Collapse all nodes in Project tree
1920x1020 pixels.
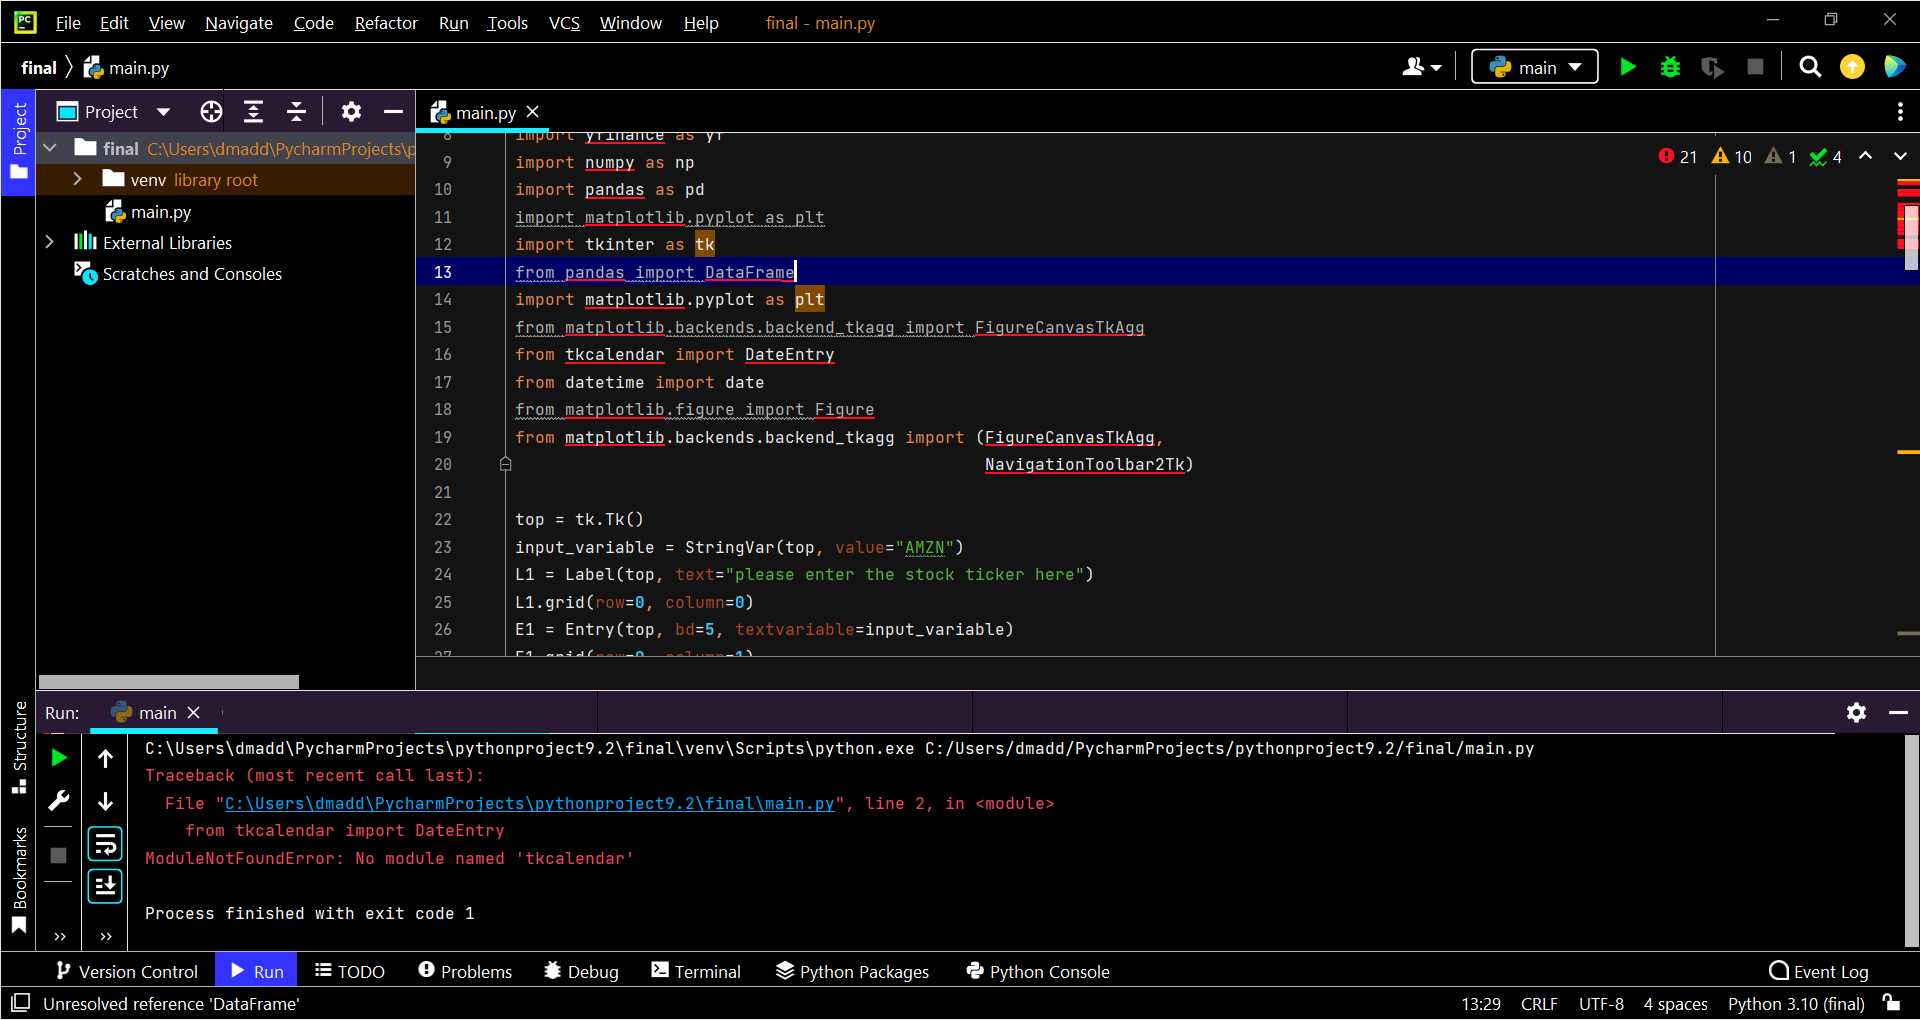(296, 111)
